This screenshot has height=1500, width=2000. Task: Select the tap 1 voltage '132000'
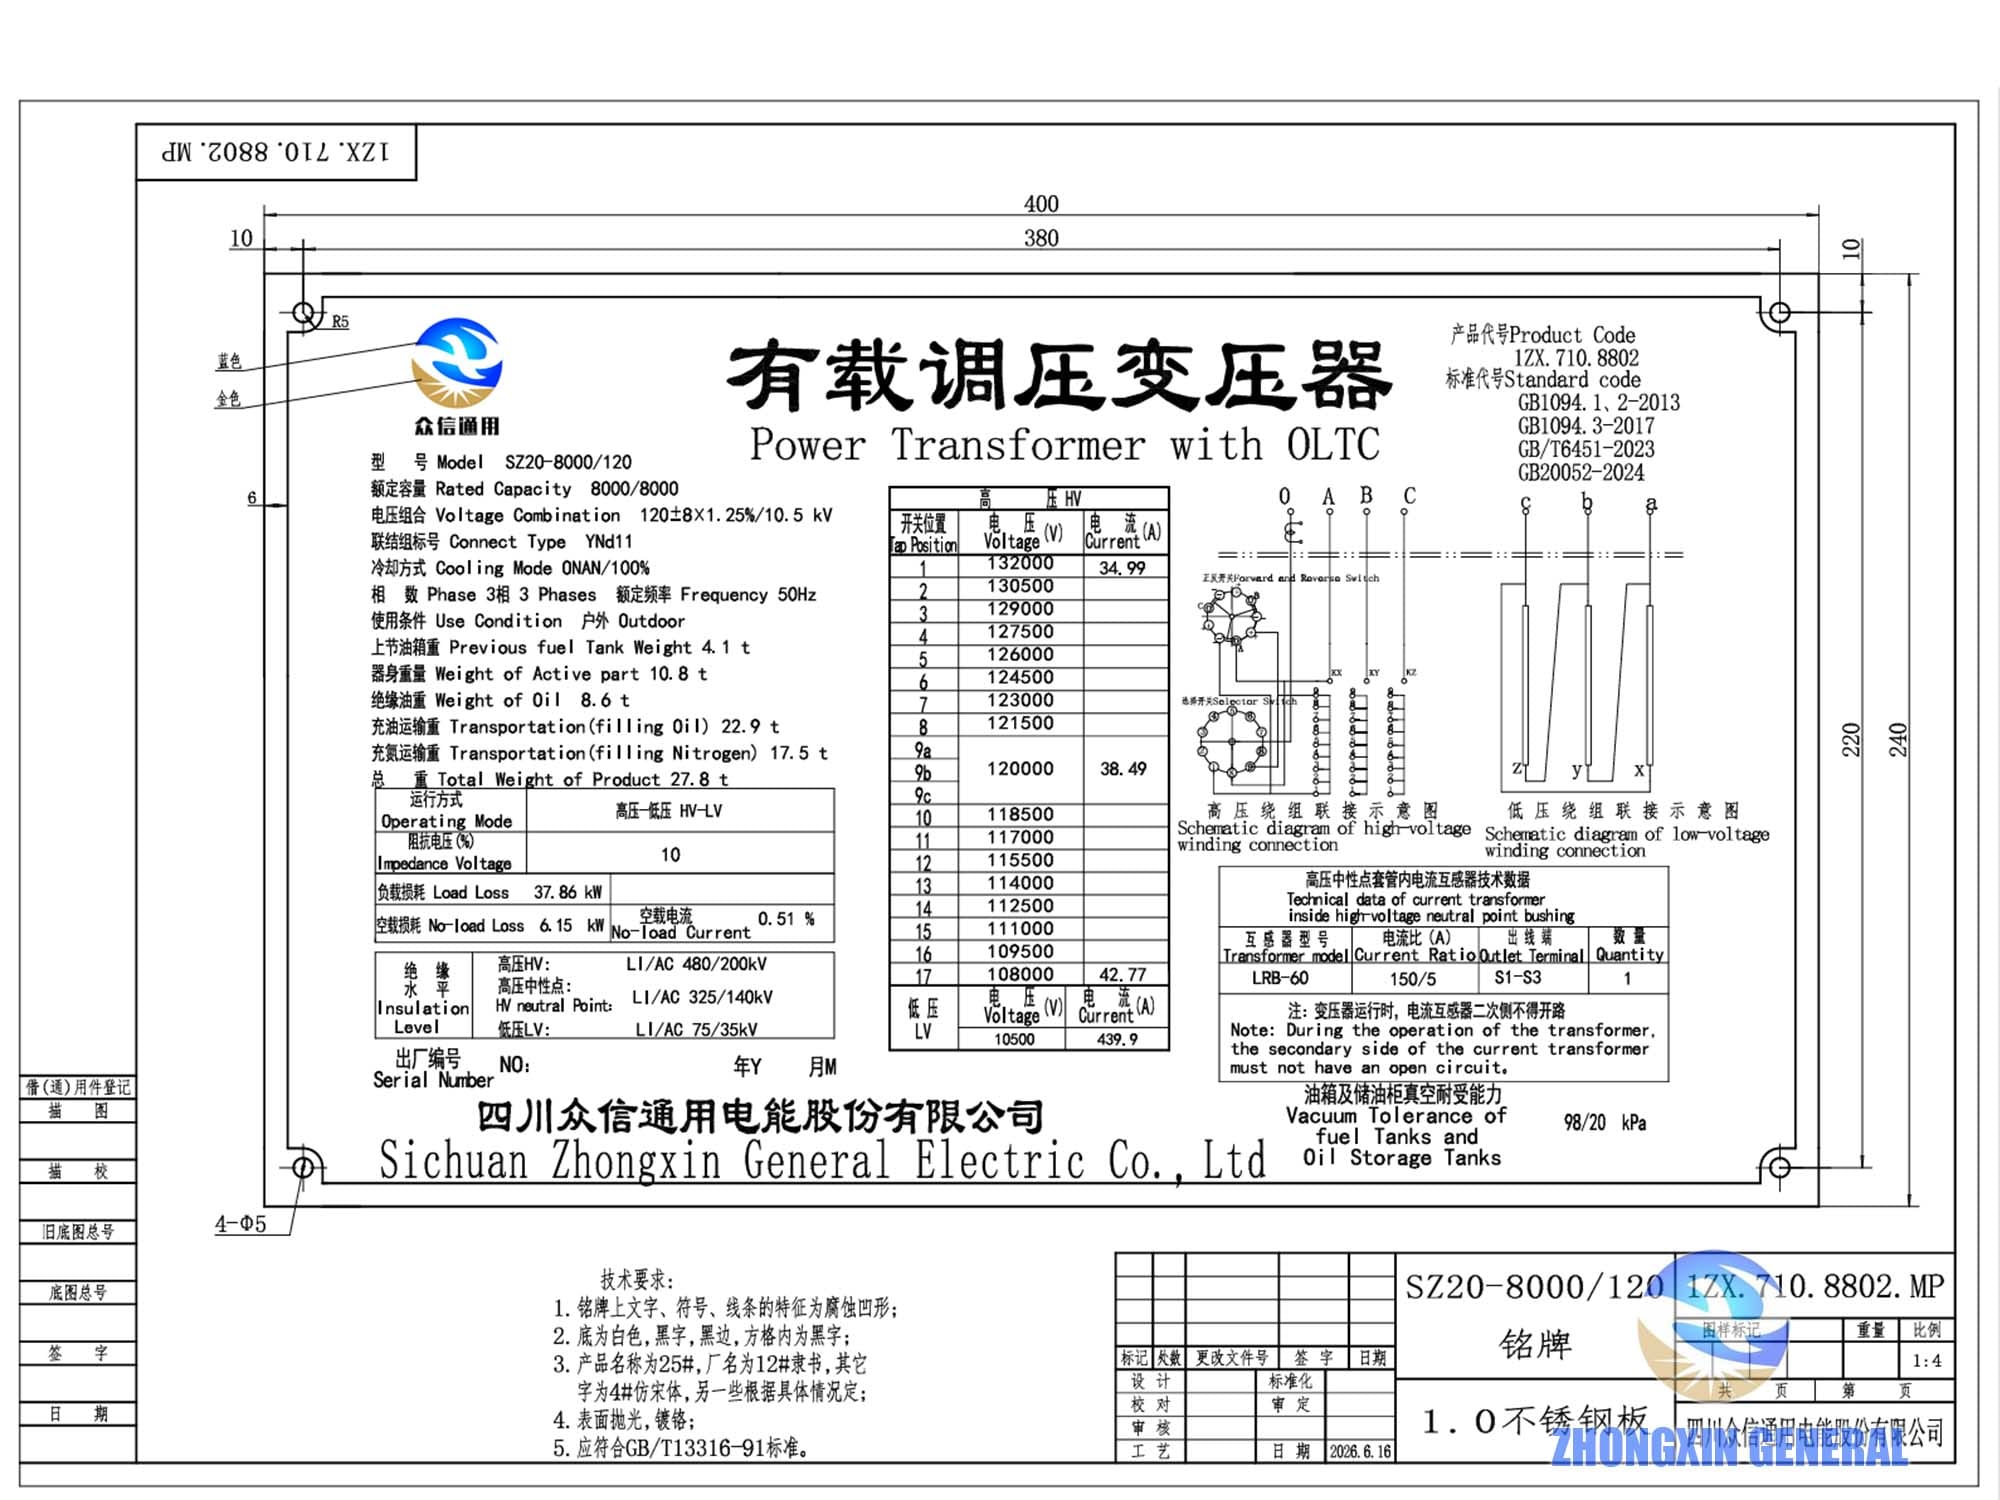pyautogui.click(x=1020, y=563)
